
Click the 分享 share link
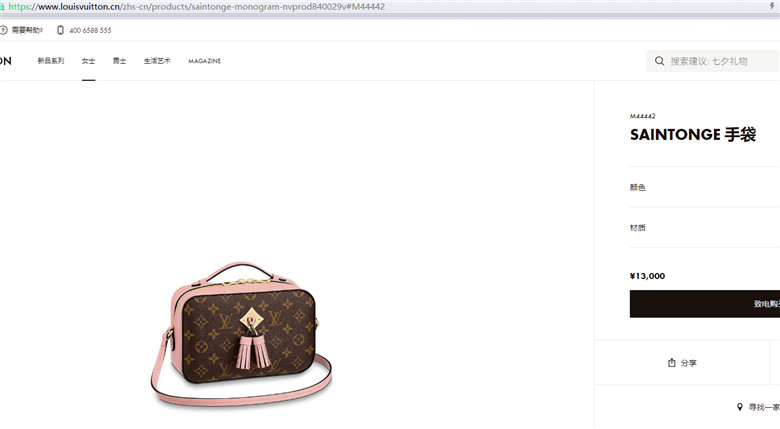pyautogui.click(x=688, y=363)
